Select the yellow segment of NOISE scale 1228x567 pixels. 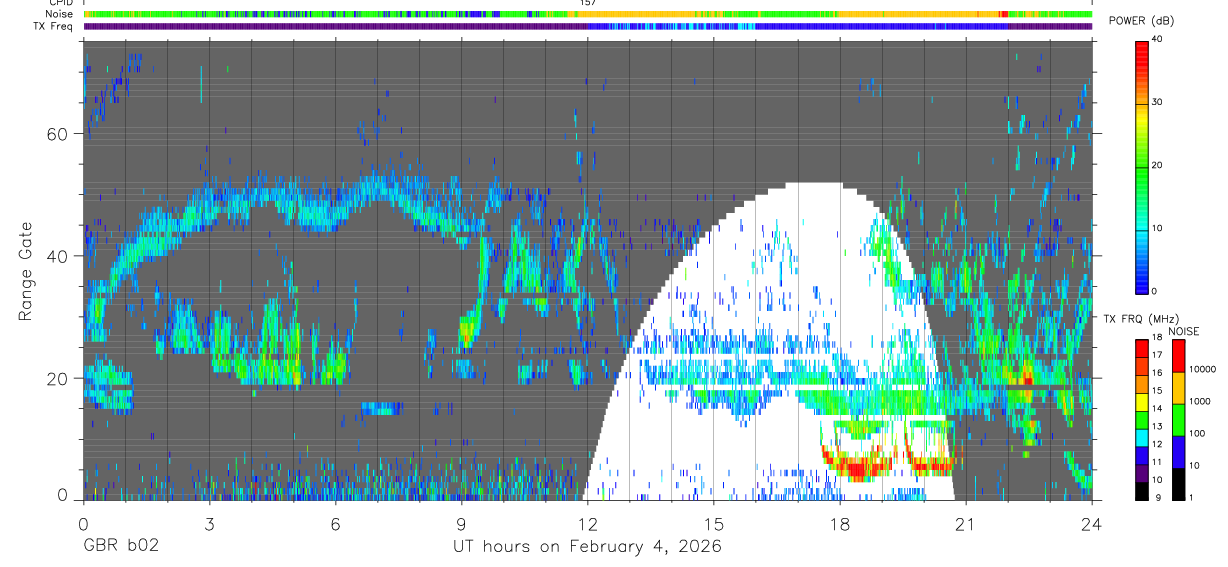(1178, 388)
